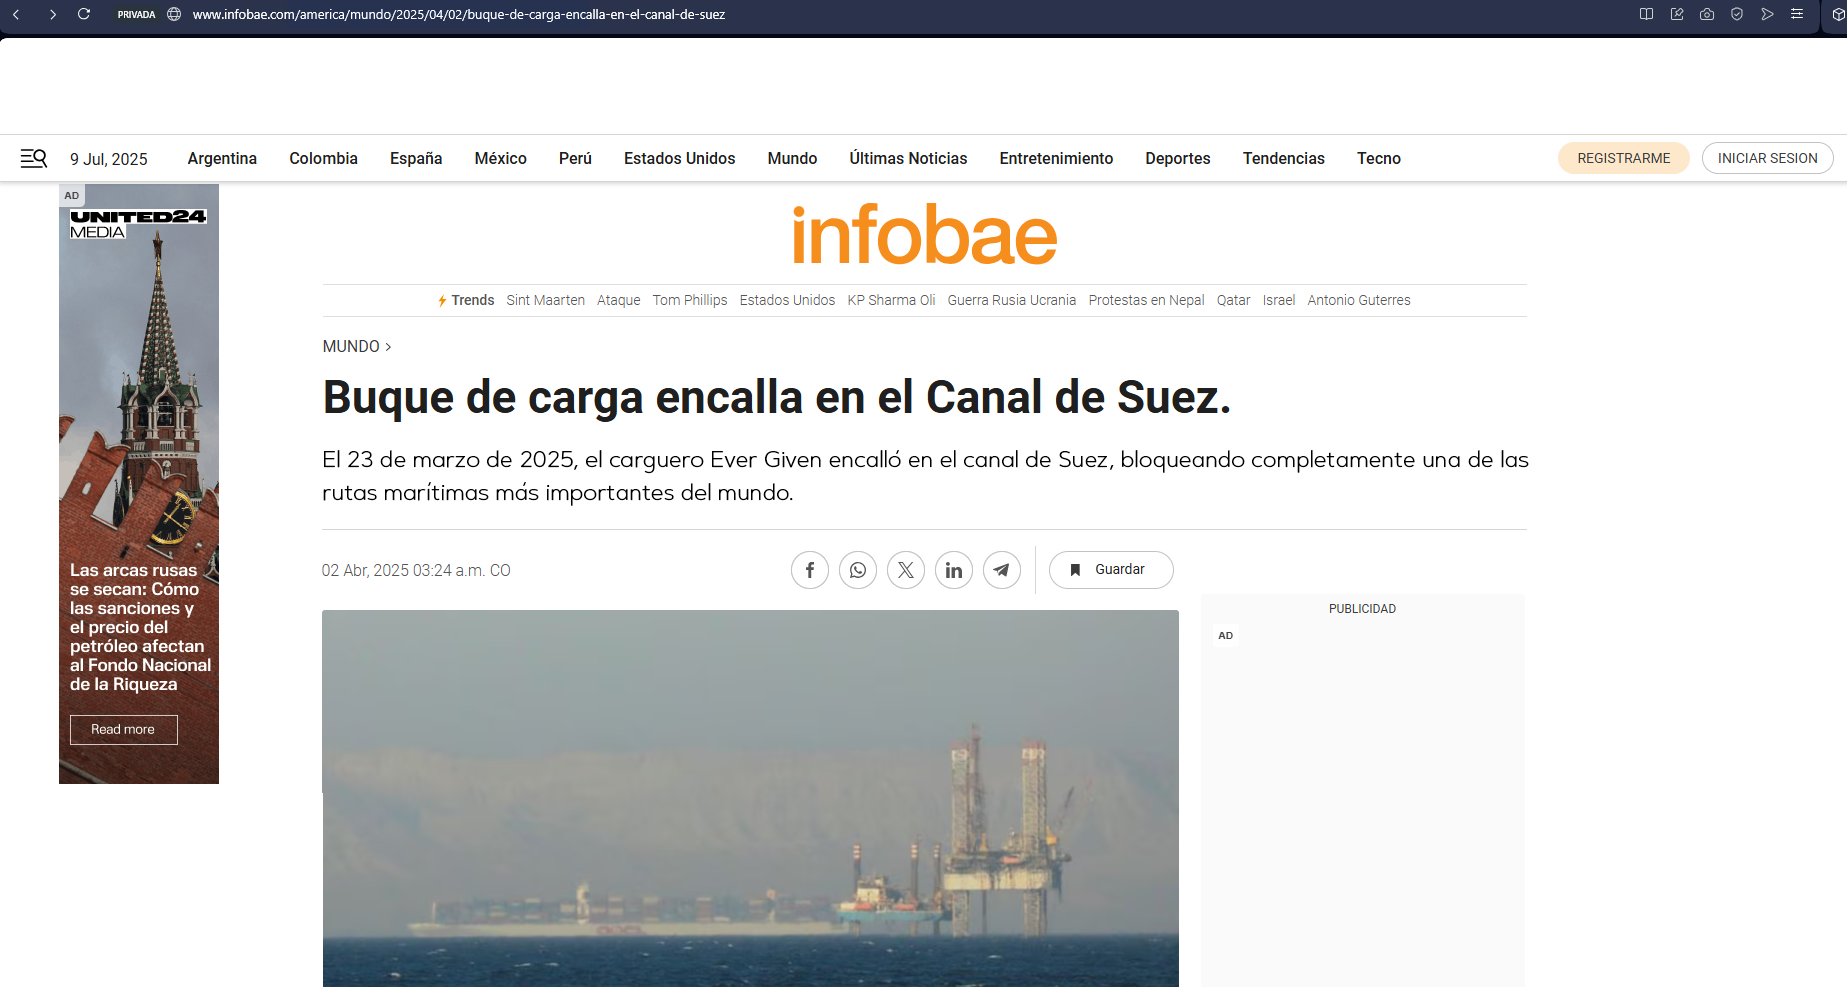This screenshot has width=1847, height=987.
Task: Click the site info globe icon
Action: pyautogui.click(x=174, y=14)
